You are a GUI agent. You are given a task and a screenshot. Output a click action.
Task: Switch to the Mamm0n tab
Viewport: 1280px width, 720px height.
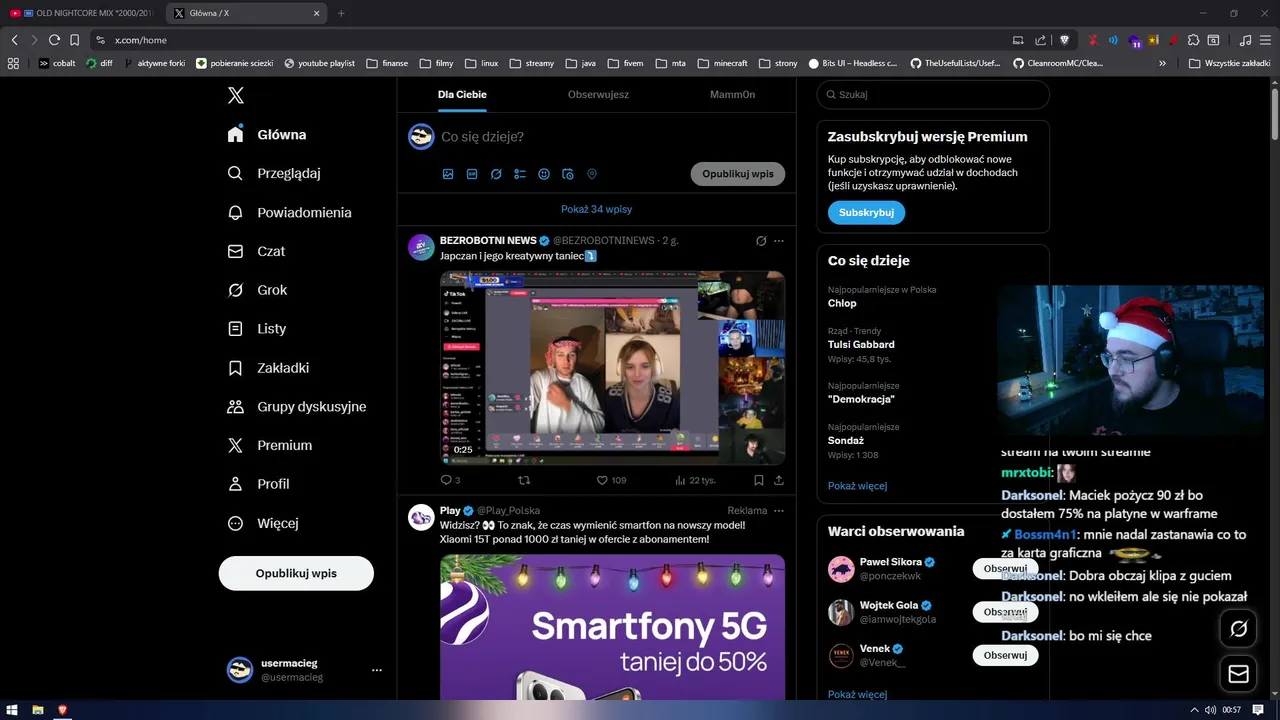(732, 94)
